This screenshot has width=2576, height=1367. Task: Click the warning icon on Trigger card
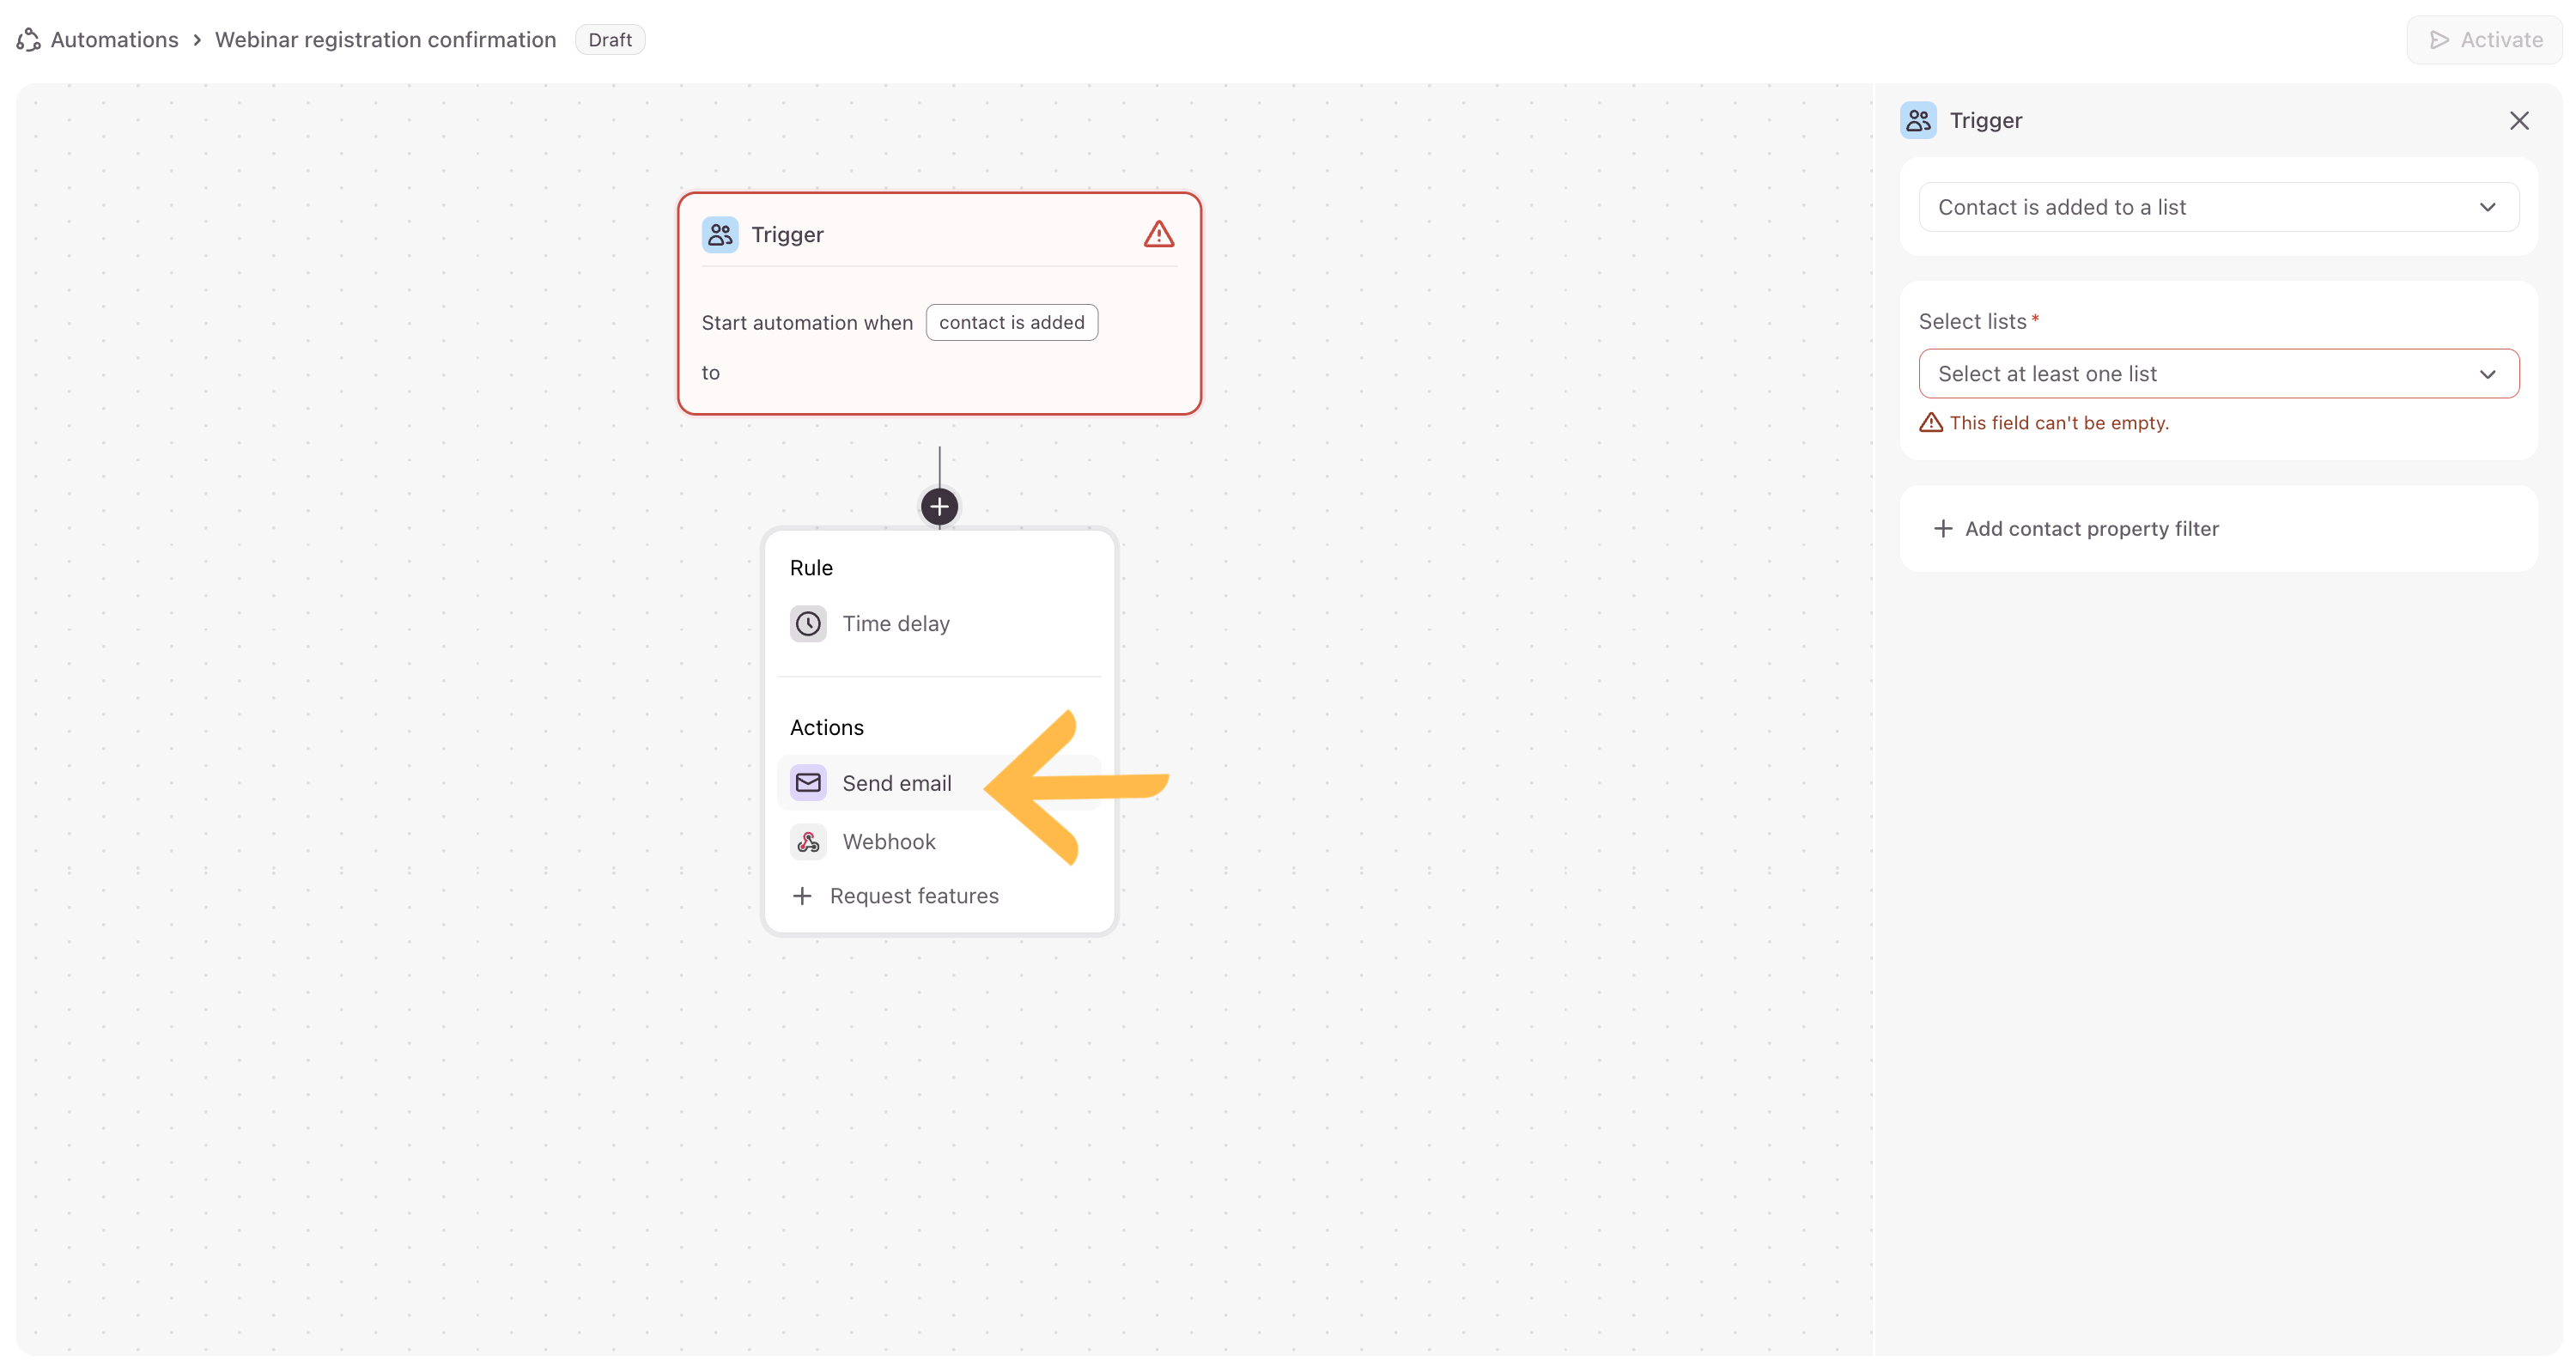(x=1158, y=234)
